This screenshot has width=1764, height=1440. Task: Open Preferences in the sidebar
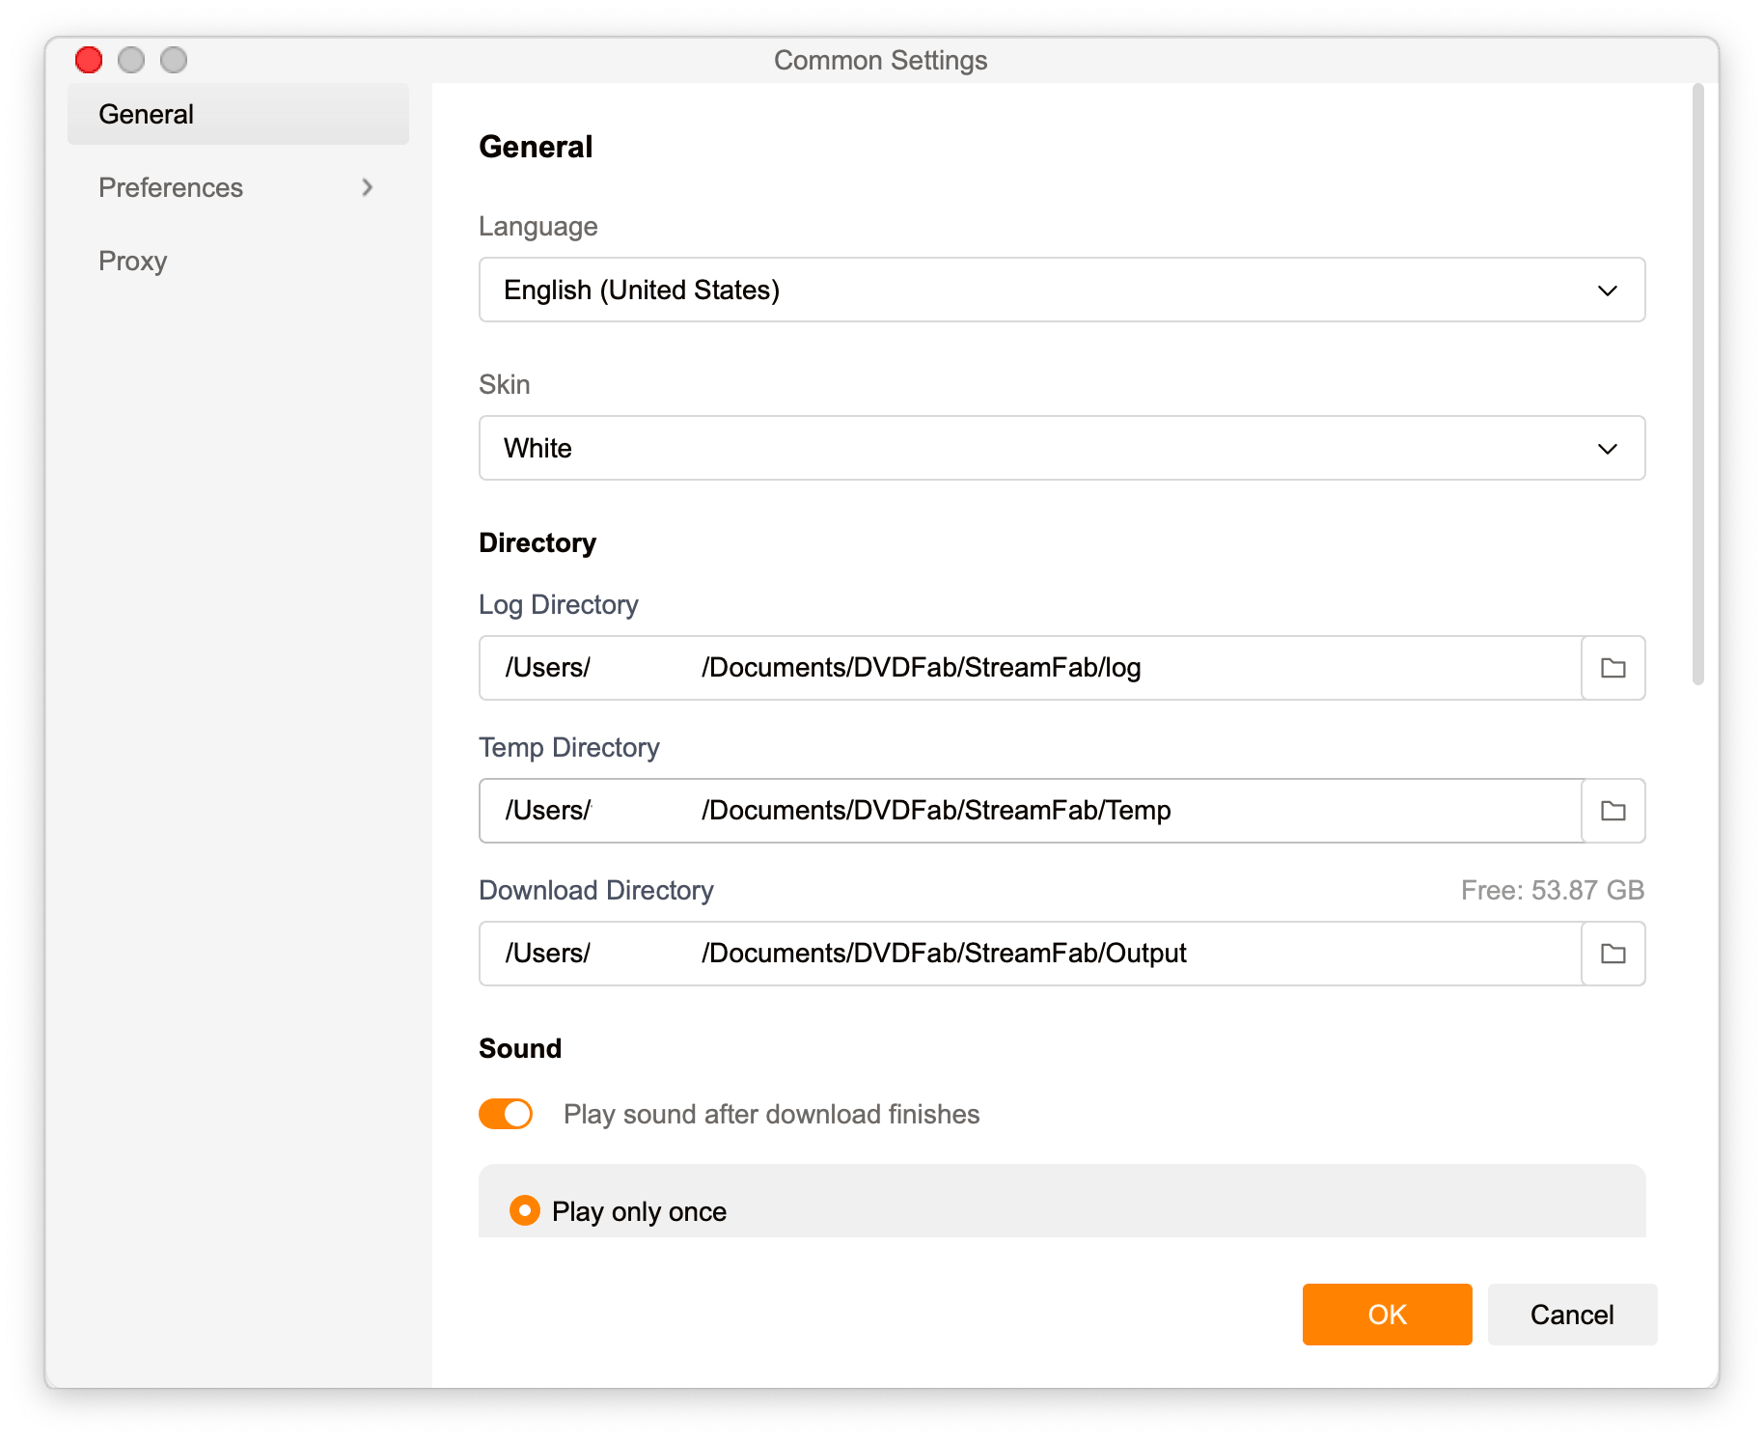pyautogui.click(x=171, y=188)
